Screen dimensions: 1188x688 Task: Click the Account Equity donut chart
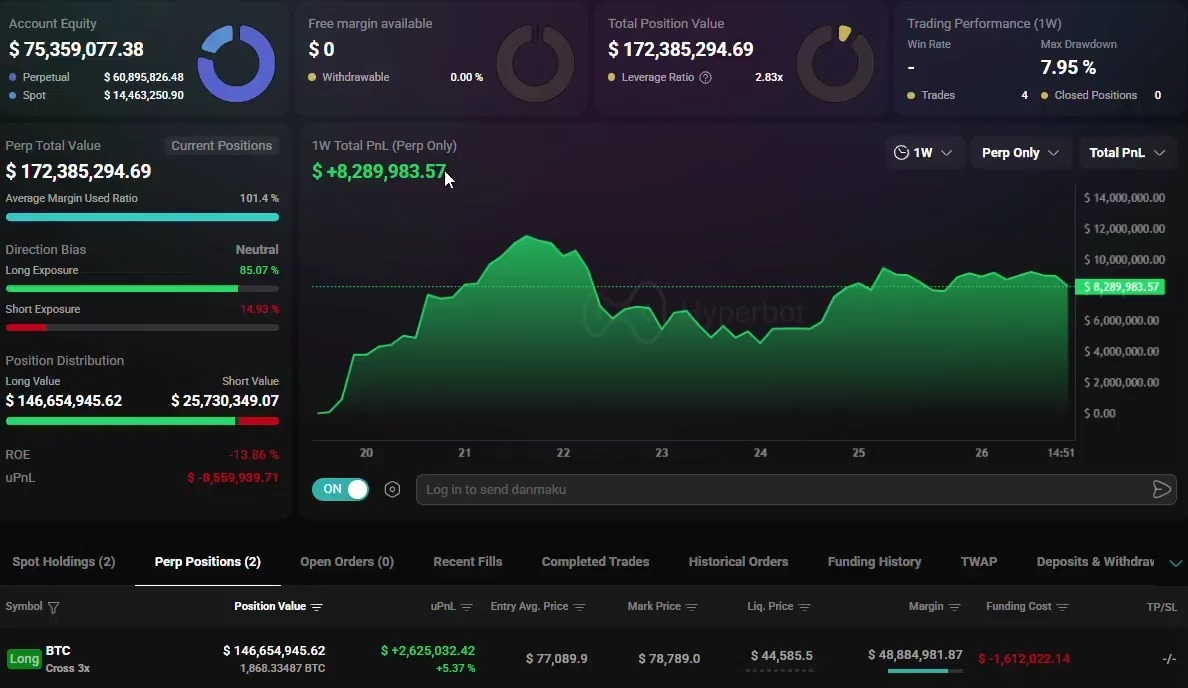[x=236, y=64]
